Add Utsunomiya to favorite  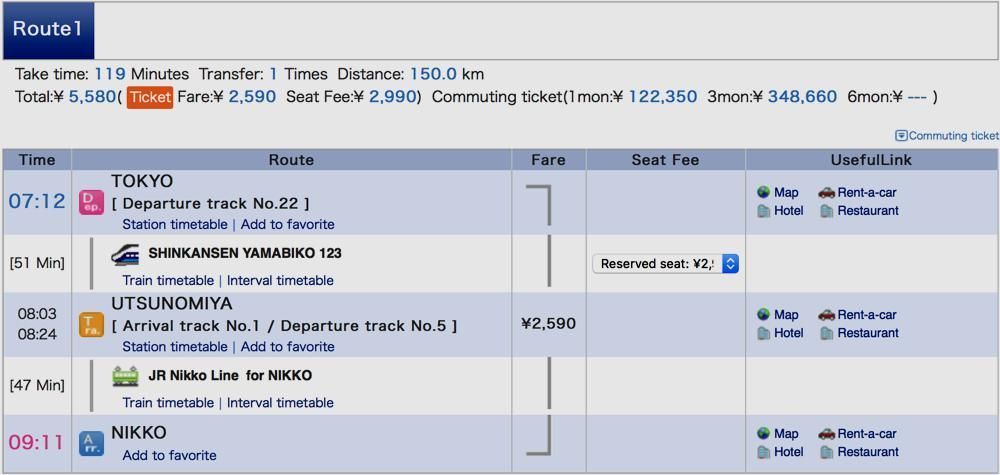tap(288, 347)
